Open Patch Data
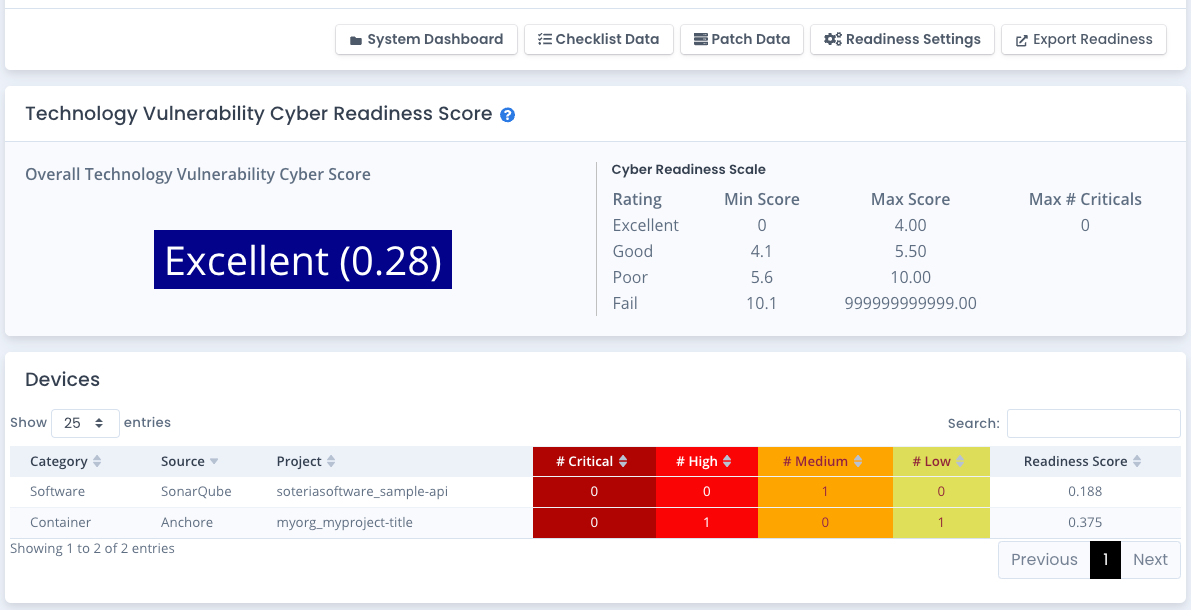The height and width of the screenshot is (610, 1191). (741, 40)
